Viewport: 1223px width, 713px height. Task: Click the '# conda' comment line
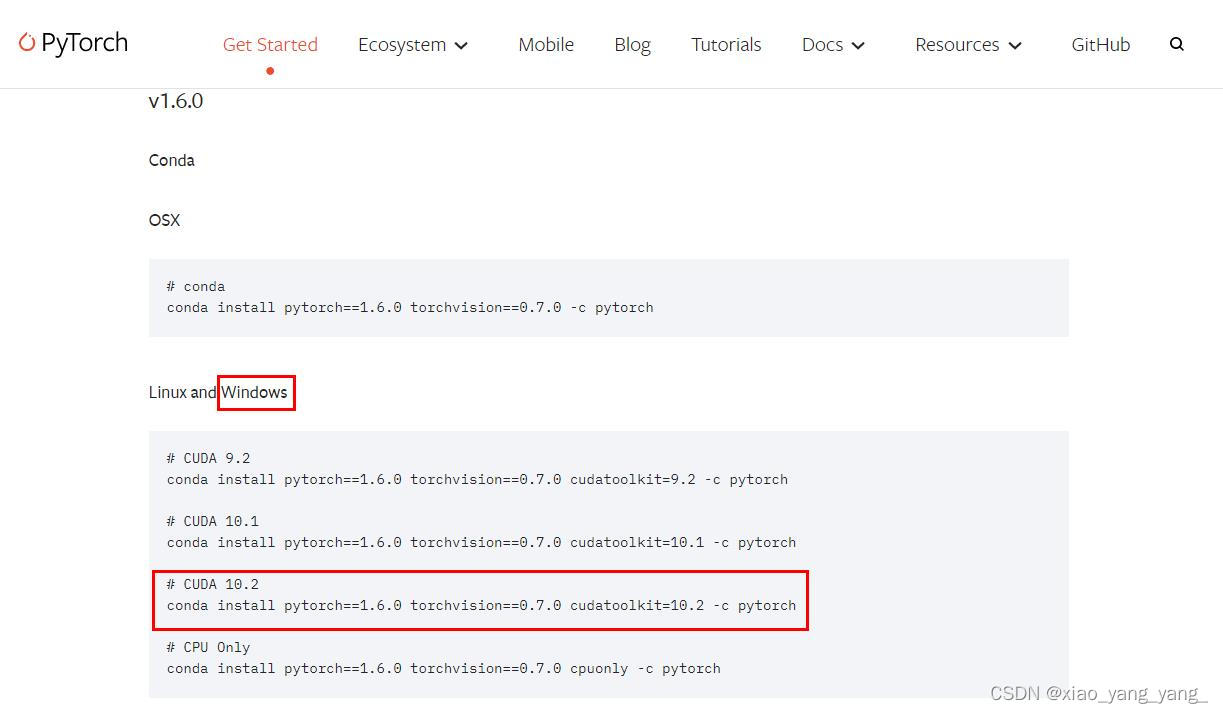pyautogui.click(x=196, y=287)
